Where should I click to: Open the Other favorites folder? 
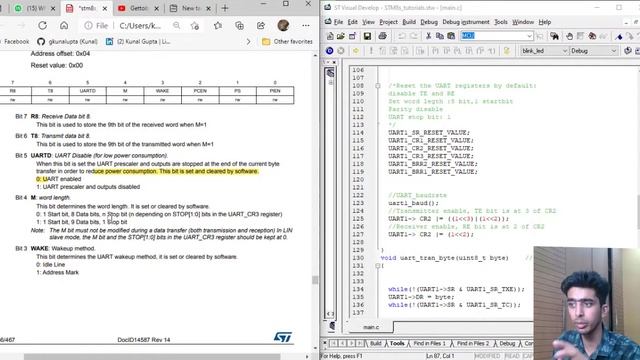(x=287, y=41)
